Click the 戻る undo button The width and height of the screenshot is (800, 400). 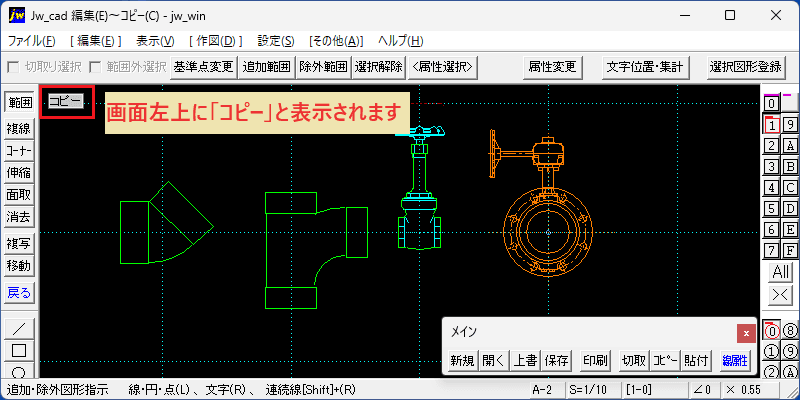pos(19,293)
